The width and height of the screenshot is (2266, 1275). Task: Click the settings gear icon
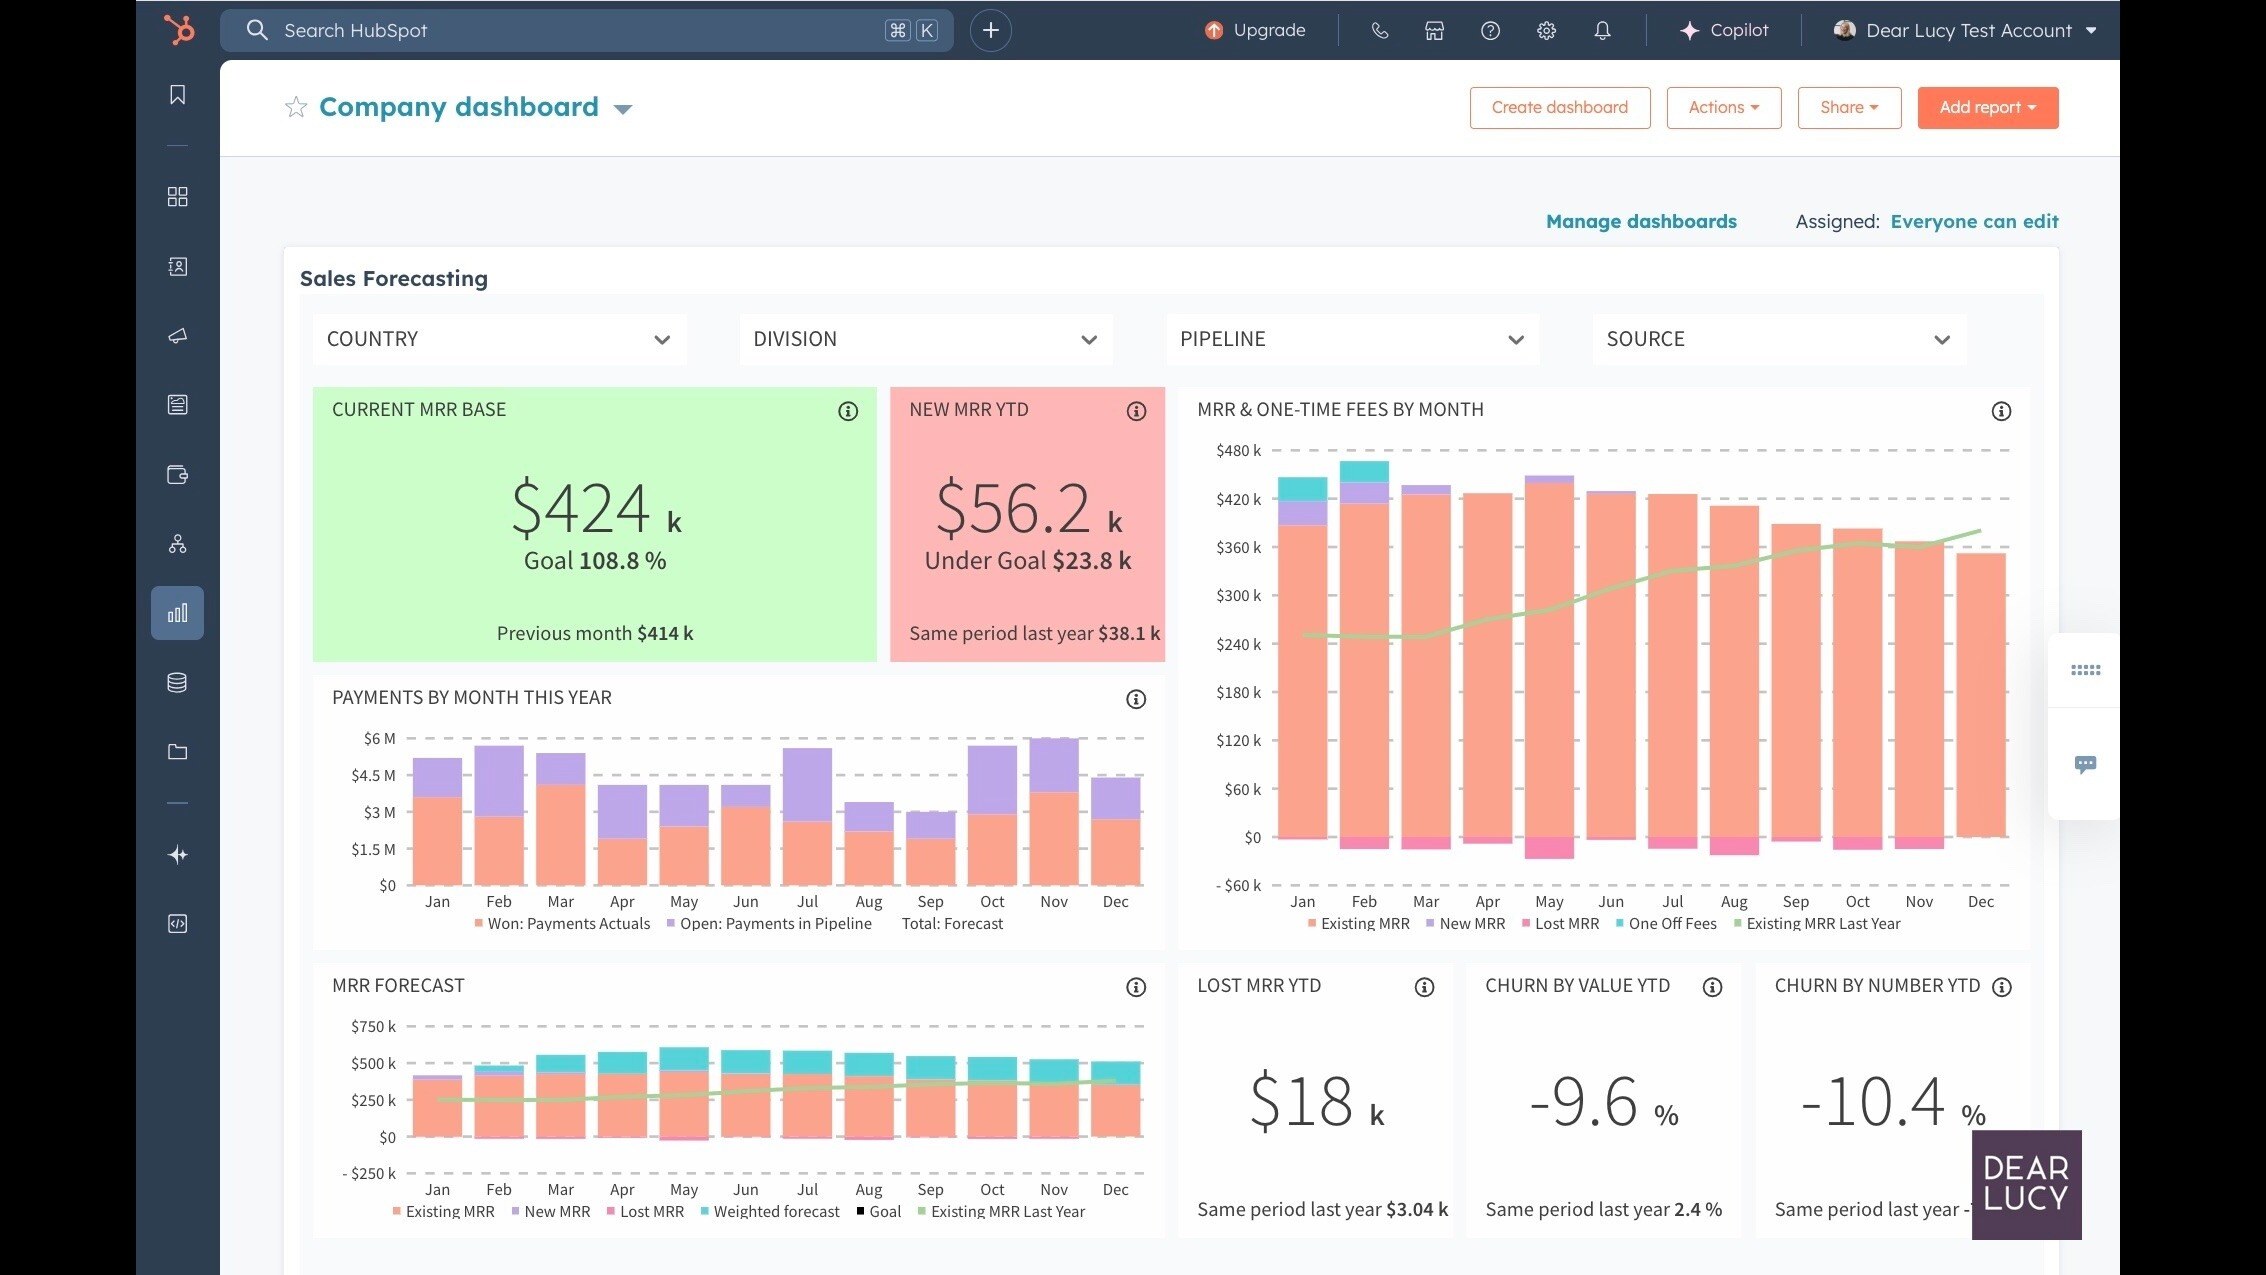pyautogui.click(x=1546, y=31)
